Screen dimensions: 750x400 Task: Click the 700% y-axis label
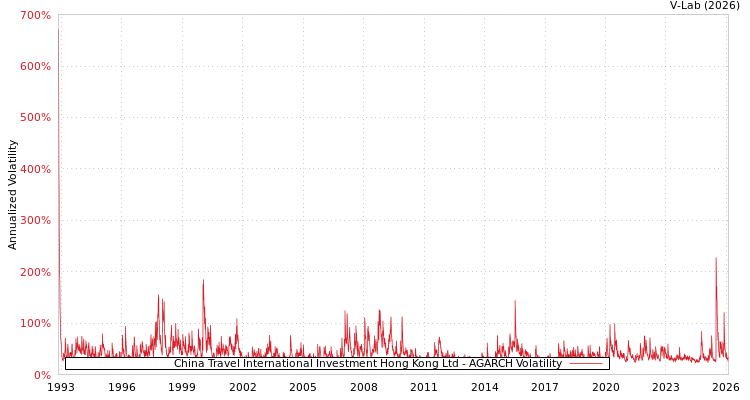[x=35, y=15]
